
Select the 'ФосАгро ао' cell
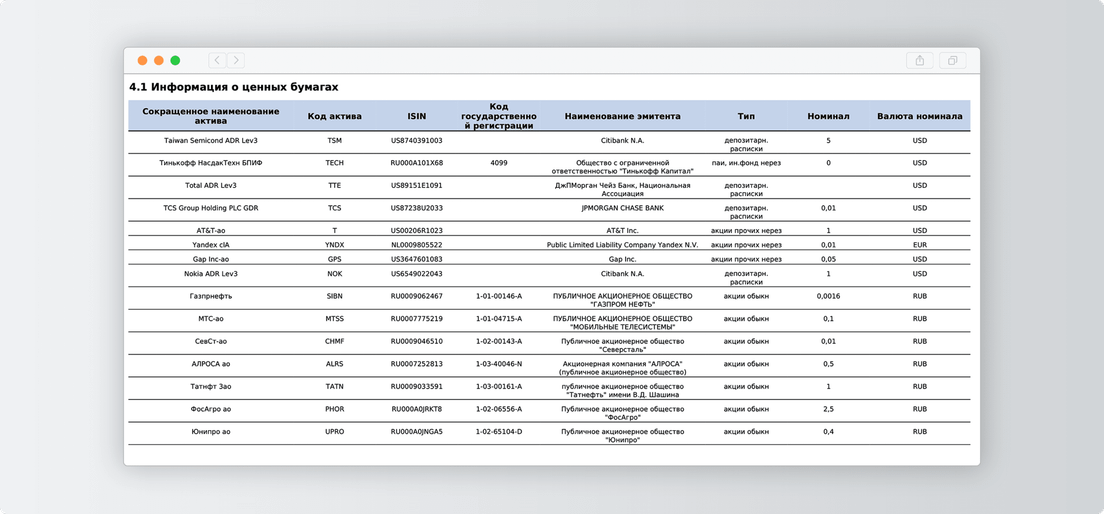(x=211, y=409)
